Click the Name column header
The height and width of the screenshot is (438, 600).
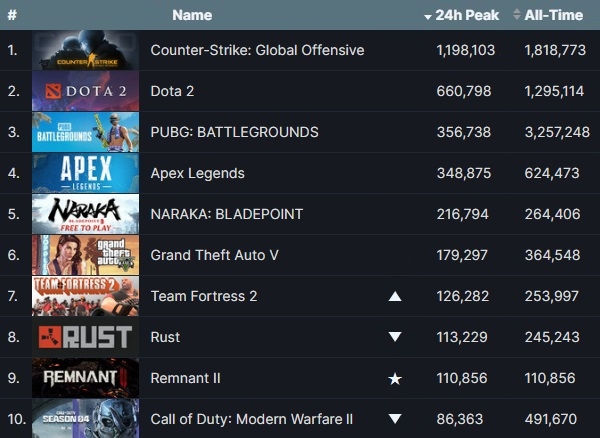click(192, 15)
